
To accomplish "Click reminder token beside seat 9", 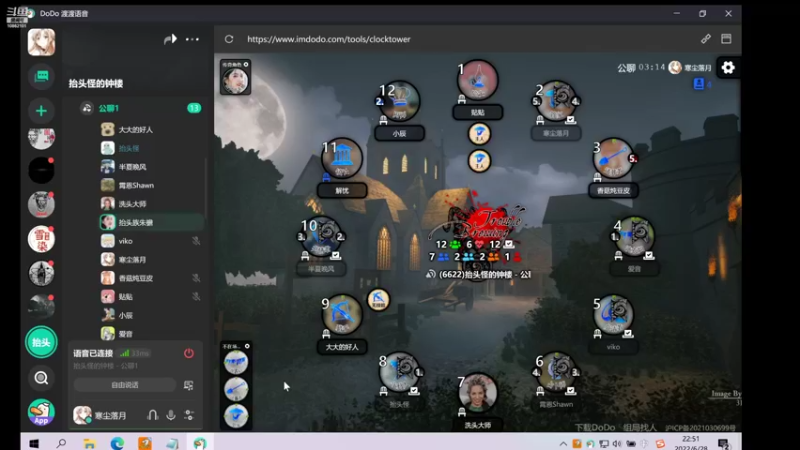I will (378, 300).
